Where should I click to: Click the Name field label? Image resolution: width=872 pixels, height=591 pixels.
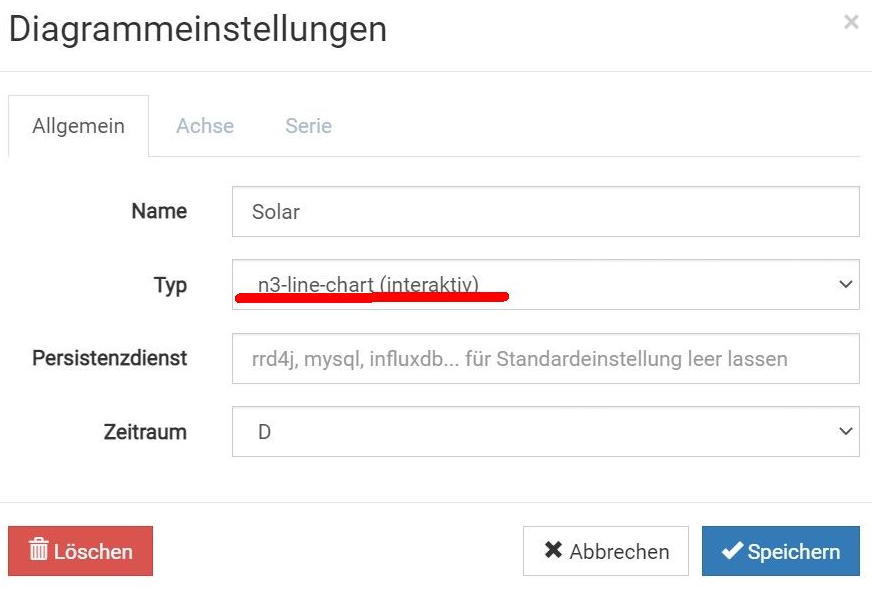point(159,211)
